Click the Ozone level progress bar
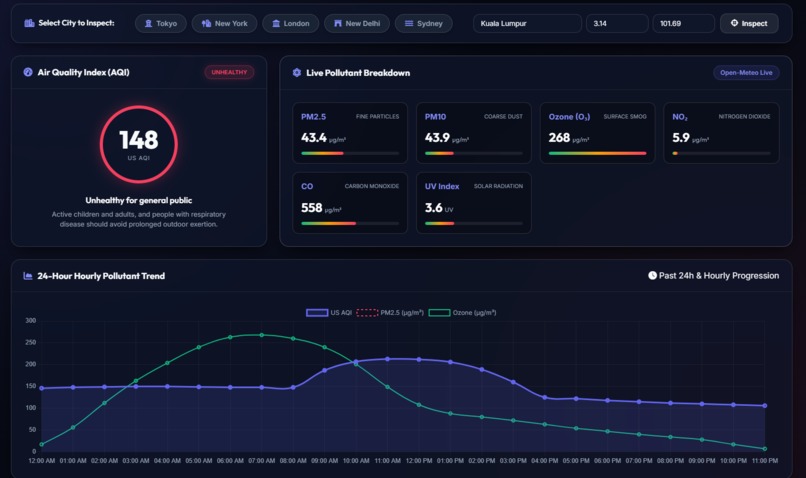The width and height of the screenshot is (806, 478). click(x=597, y=153)
